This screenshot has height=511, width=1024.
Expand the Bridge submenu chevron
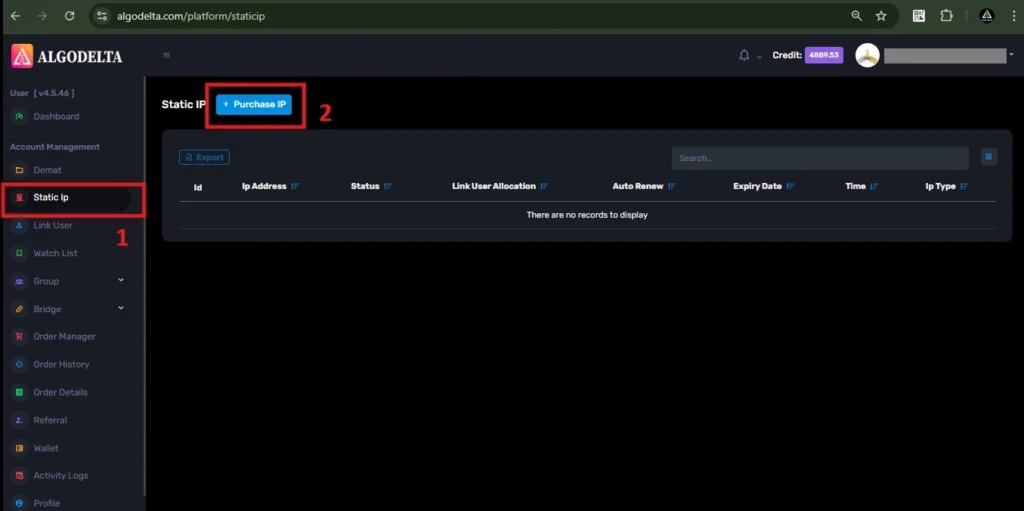point(121,308)
